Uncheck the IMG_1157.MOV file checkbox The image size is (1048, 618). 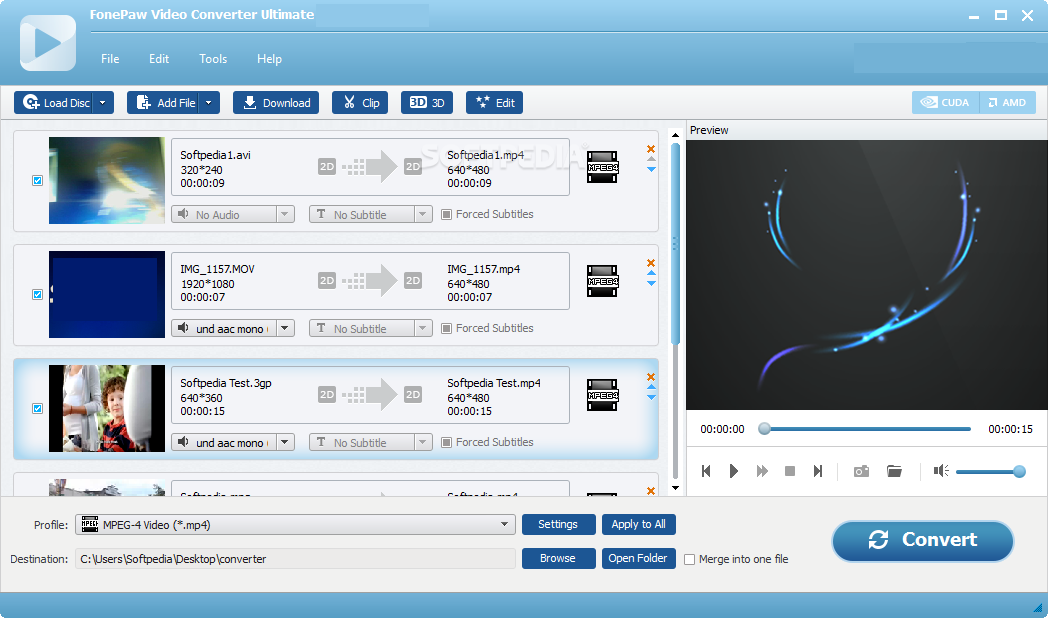coord(37,295)
